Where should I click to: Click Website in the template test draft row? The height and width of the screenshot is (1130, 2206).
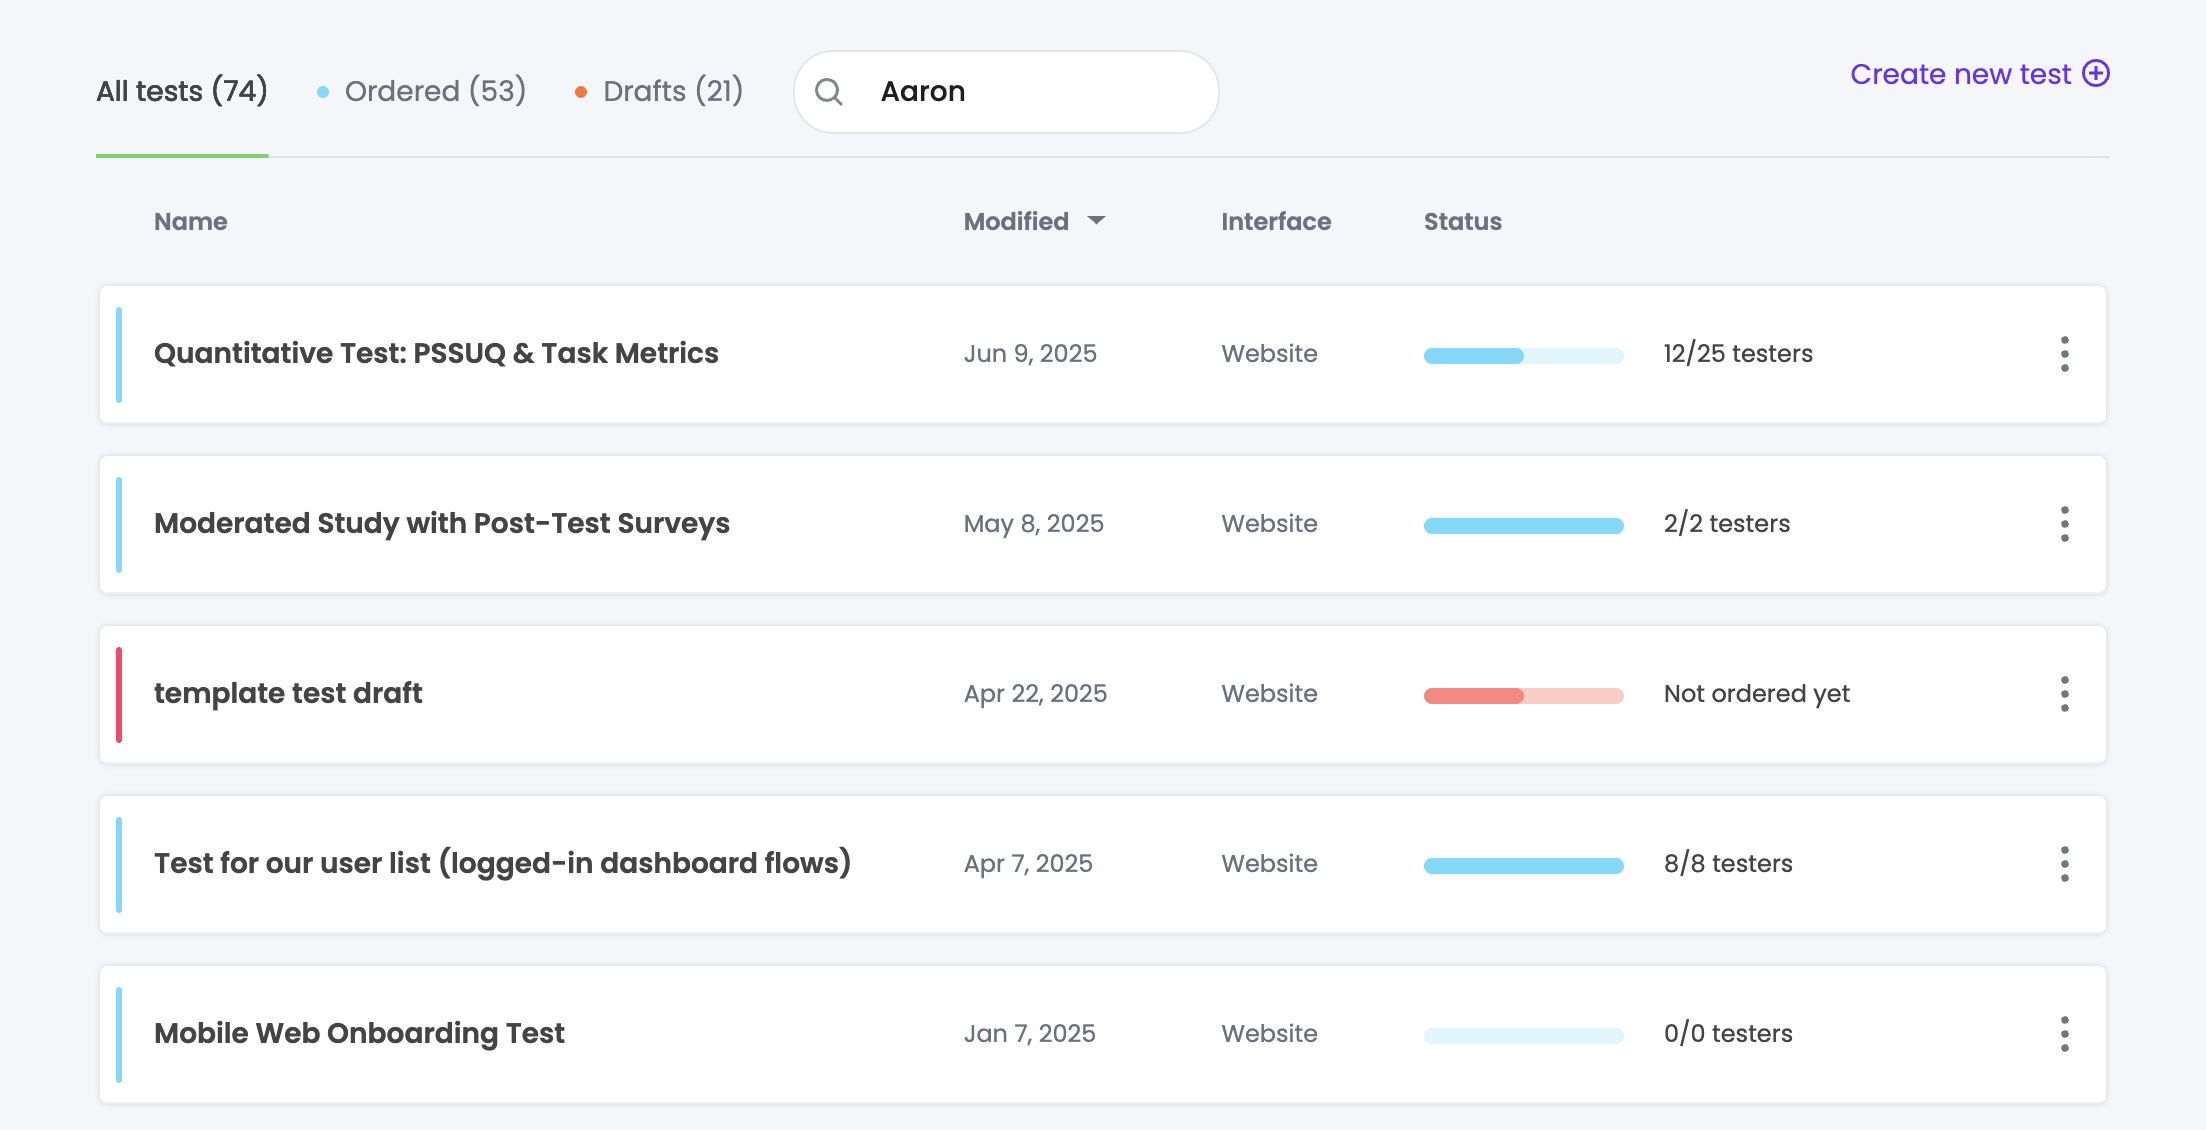1269,693
